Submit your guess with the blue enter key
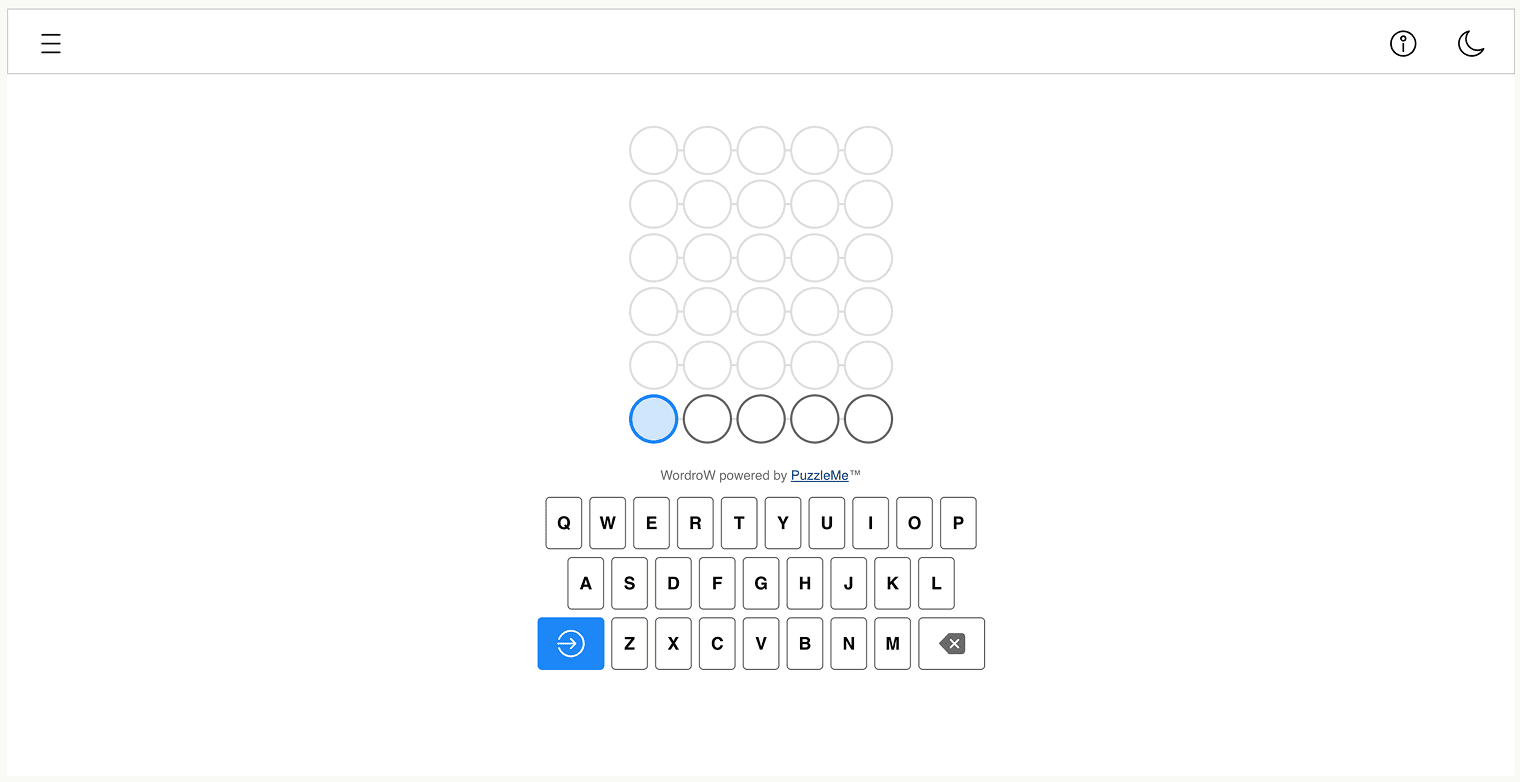 570,643
